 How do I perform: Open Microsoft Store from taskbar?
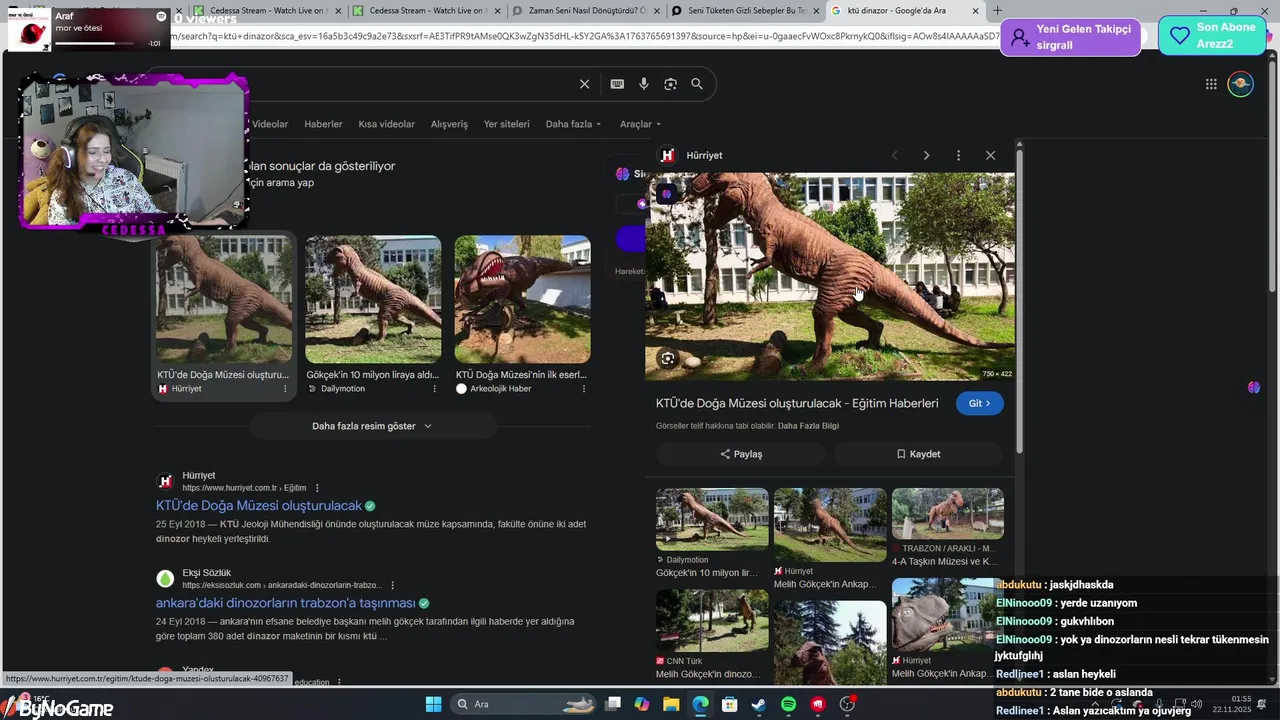click(x=730, y=704)
